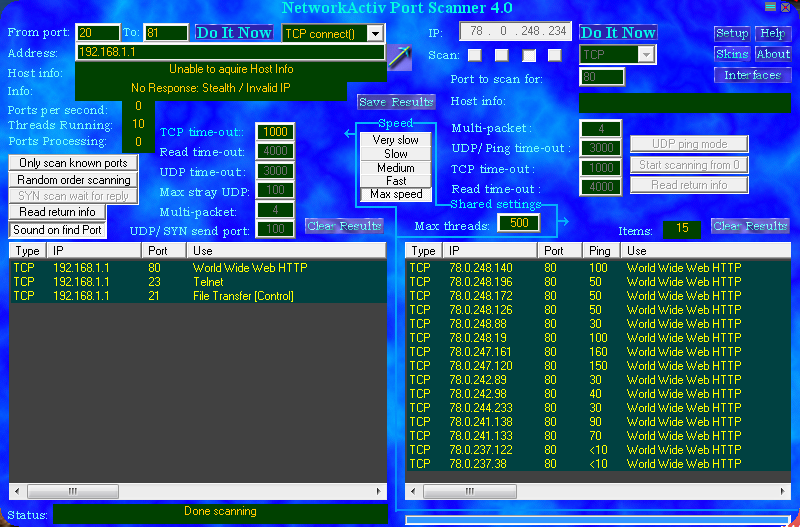Open About
The height and width of the screenshot is (527, 800).
(773, 54)
